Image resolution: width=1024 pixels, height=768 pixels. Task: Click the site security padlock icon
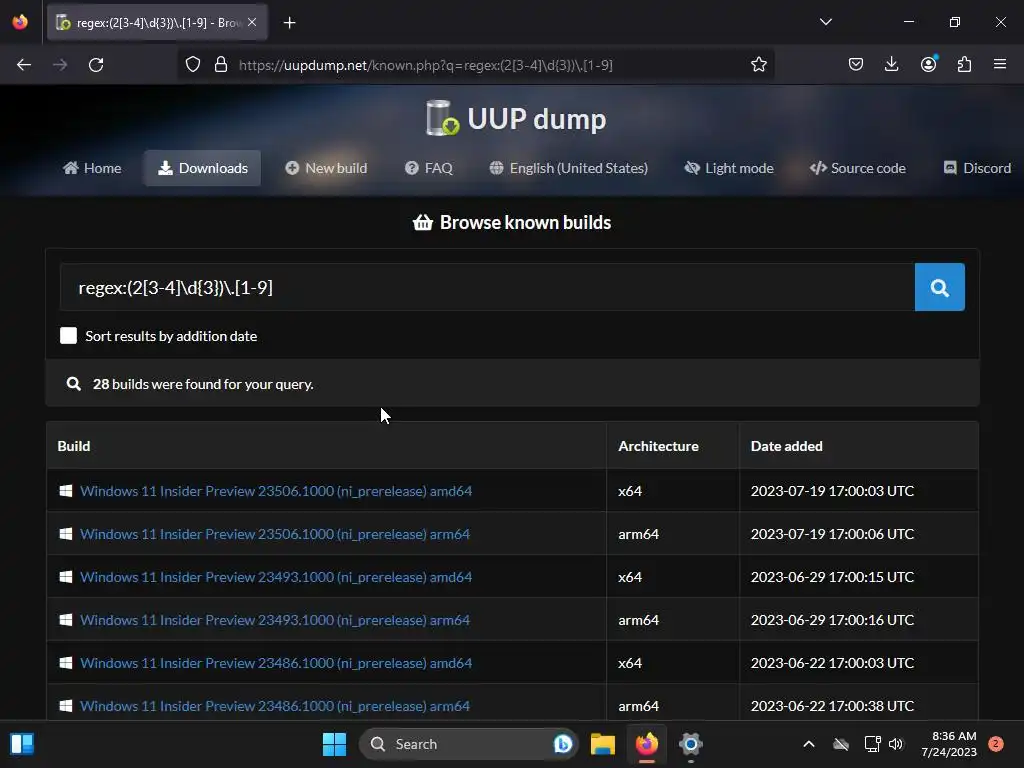[221, 65]
